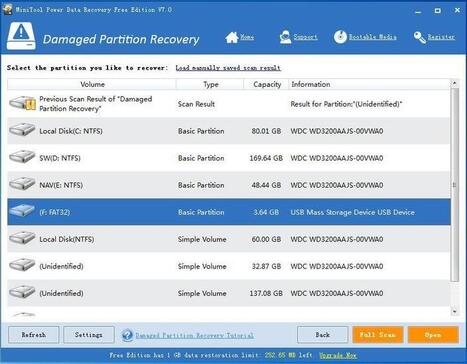Click Load manually saved scan result link
The height and width of the screenshot is (364, 467).
point(228,68)
